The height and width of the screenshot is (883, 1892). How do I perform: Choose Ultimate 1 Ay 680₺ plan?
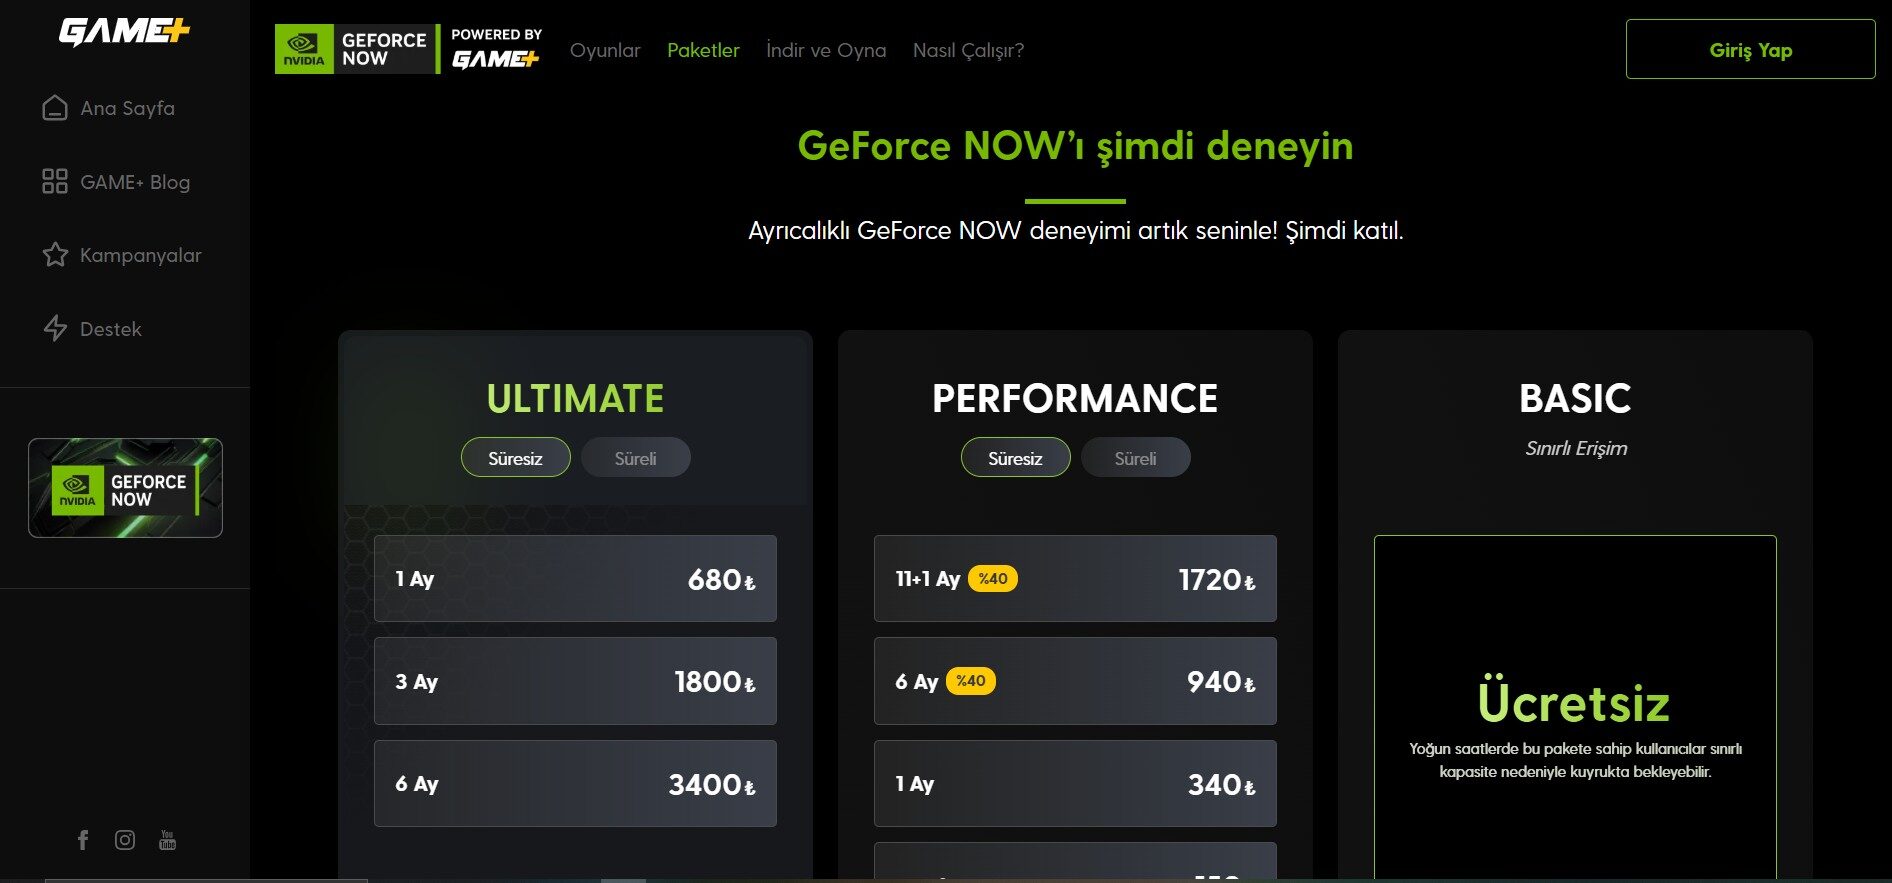tap(575, 579)
